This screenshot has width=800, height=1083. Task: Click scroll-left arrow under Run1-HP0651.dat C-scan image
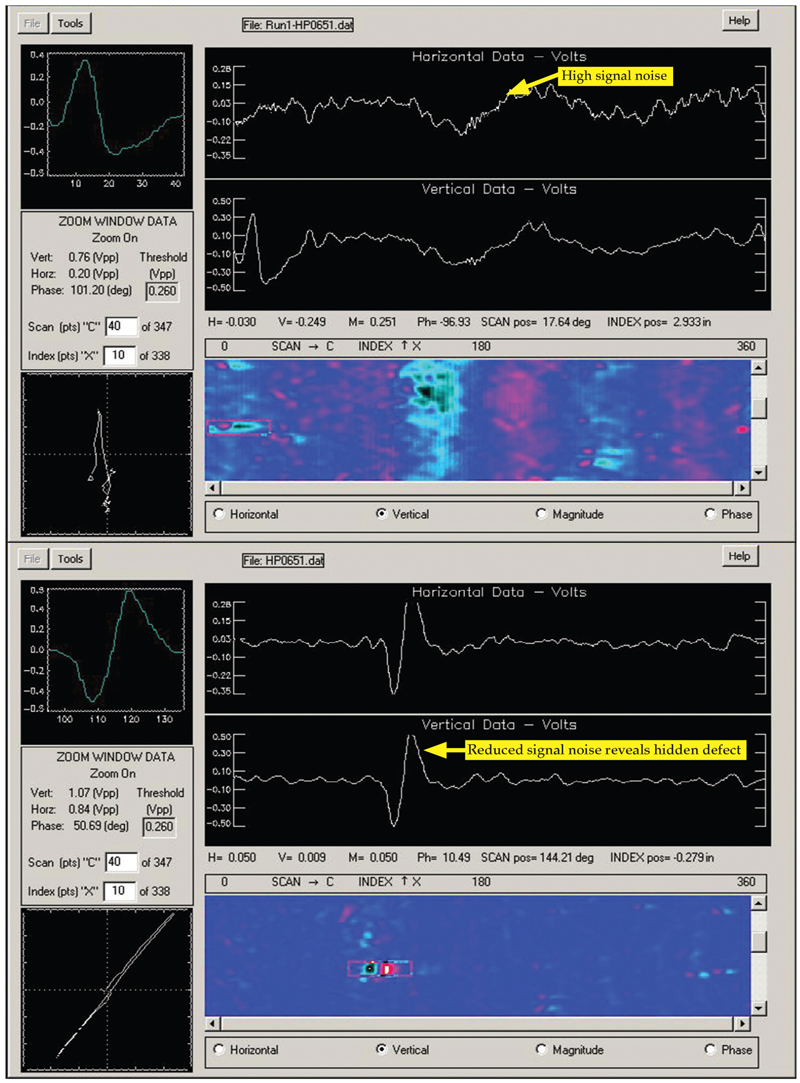tap(211, 488)
